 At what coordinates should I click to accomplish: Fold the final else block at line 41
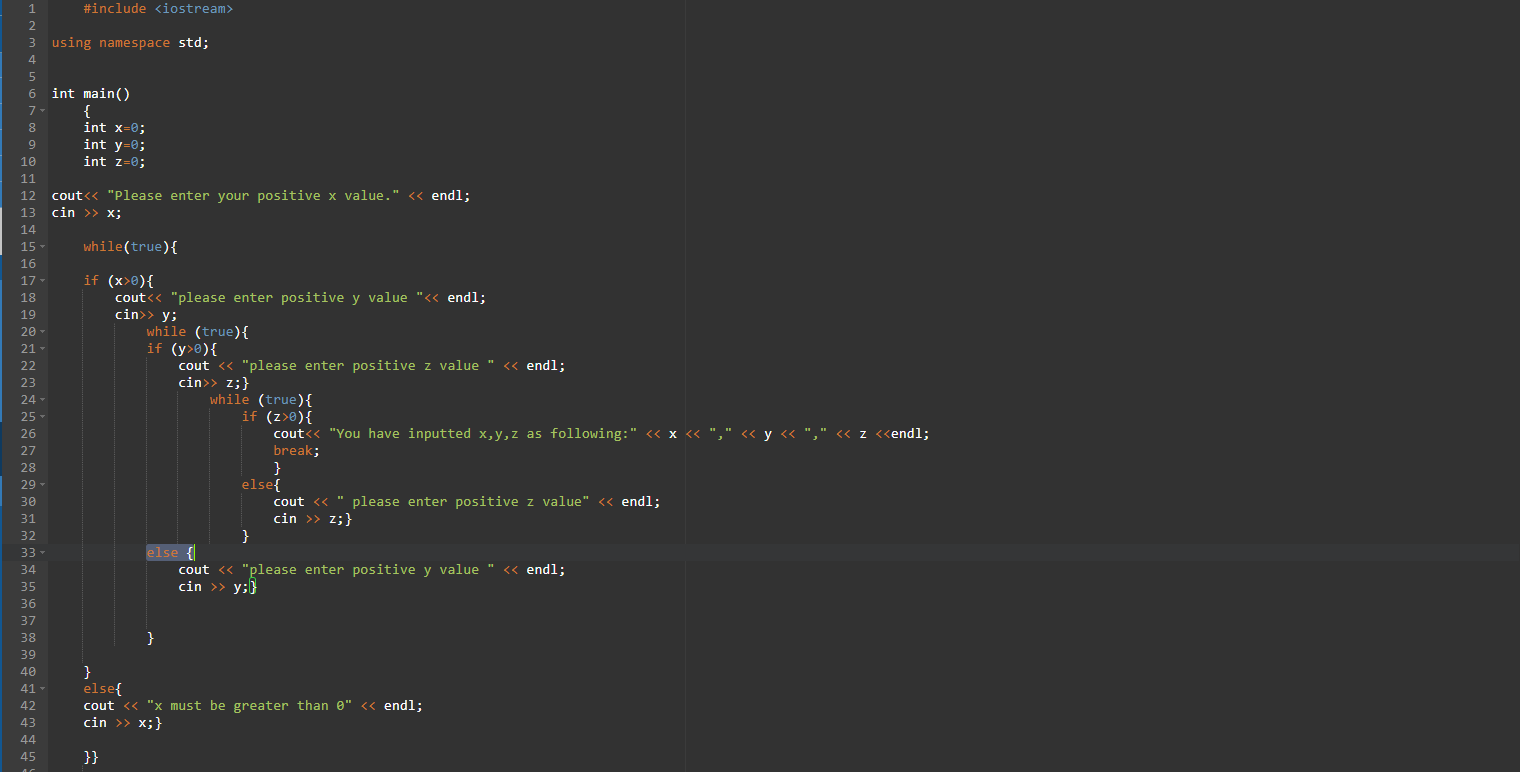pyautogui.click(x=44, y=688)
